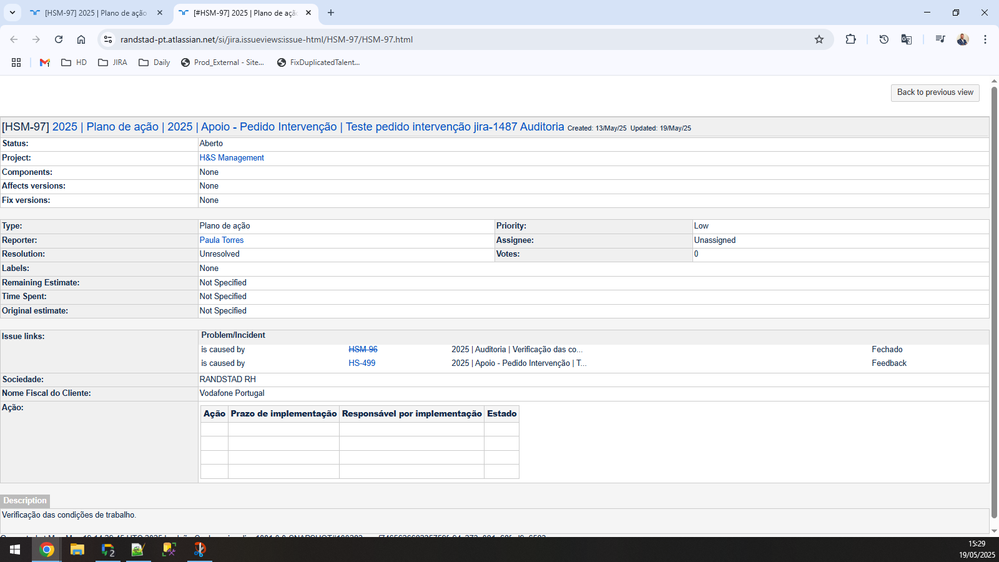Screen dimensions: 999x562
Task: Open the JIRA bookmarks folder
Action: pos(113,62)
